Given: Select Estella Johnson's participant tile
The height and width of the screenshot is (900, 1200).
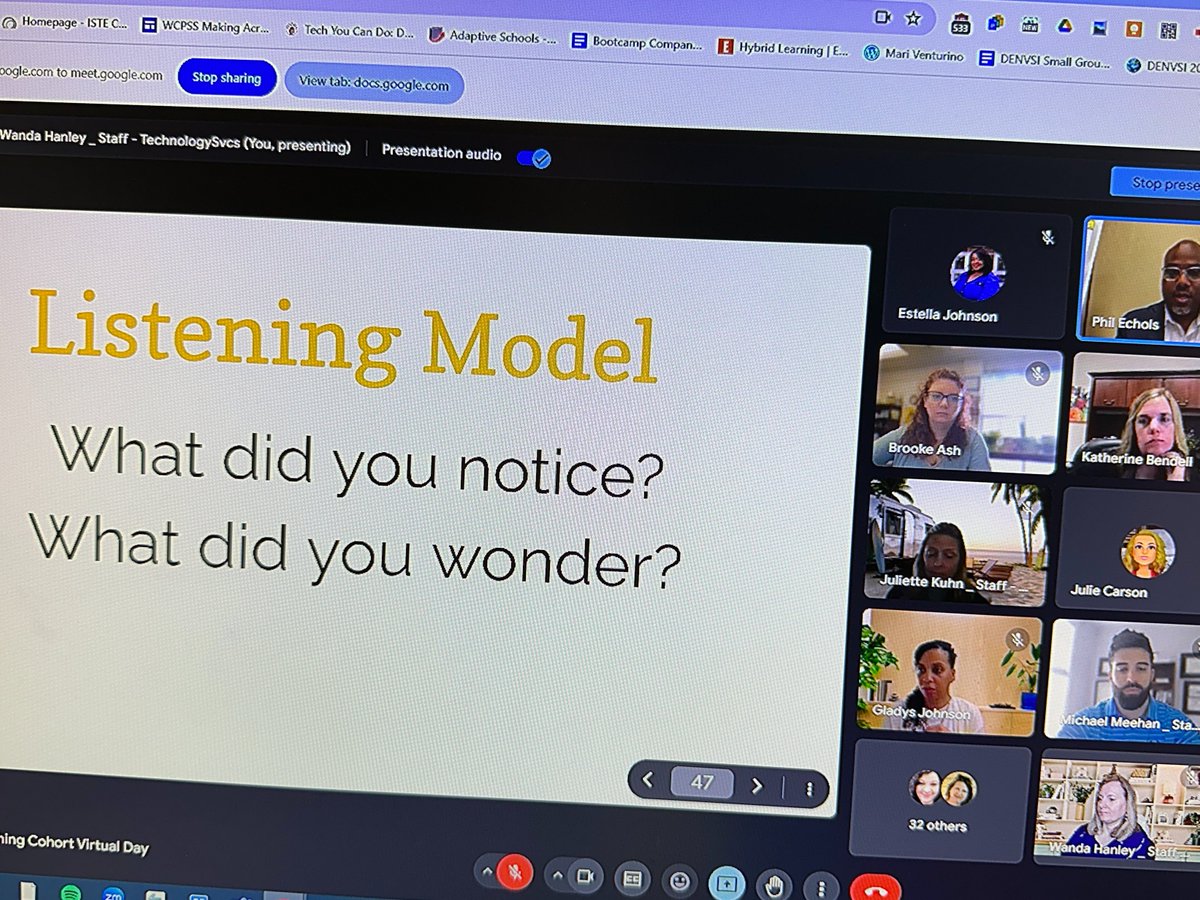Looking at the screenshot, I should (x=979, y=273).
